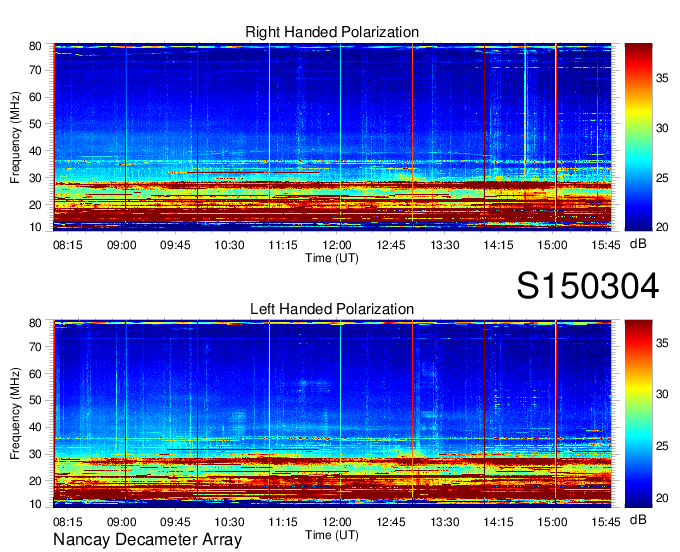The width and height of the screenshot is (680, 552).
Task: Click the "09:45" time tick on the Left Handed plot
Action: click(x=175, y=522)
